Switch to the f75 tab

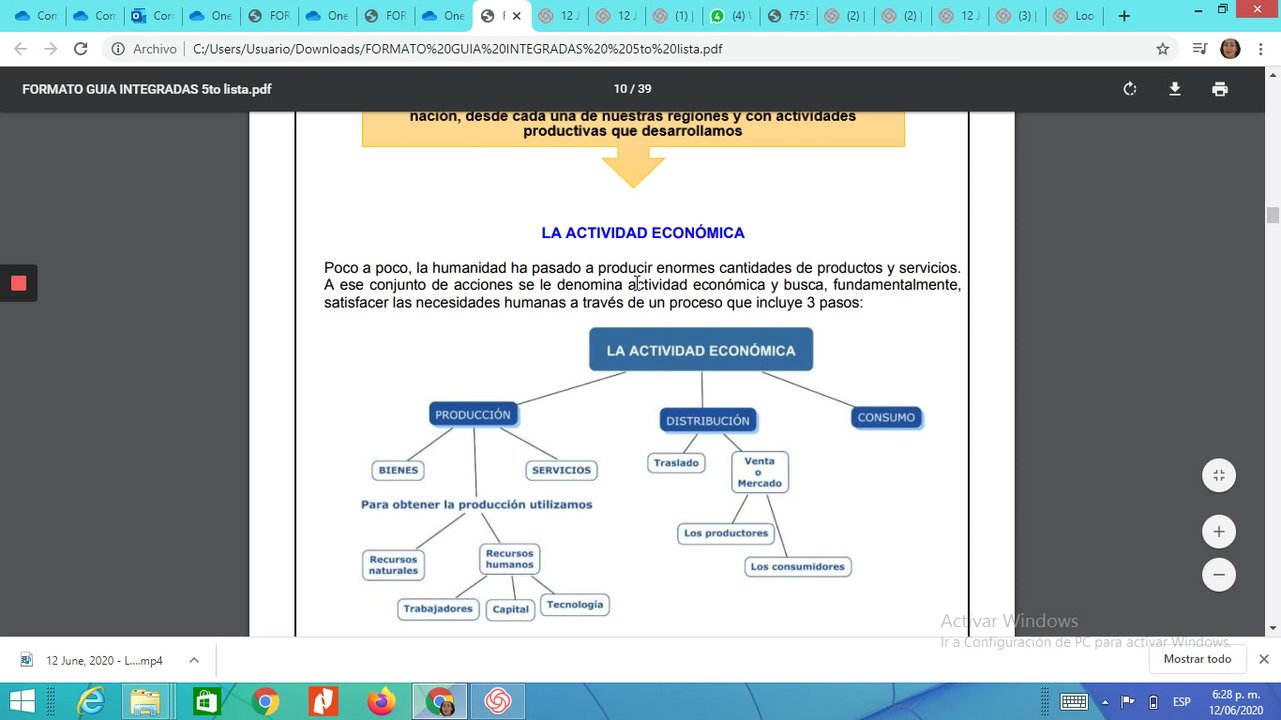point(789,16)
